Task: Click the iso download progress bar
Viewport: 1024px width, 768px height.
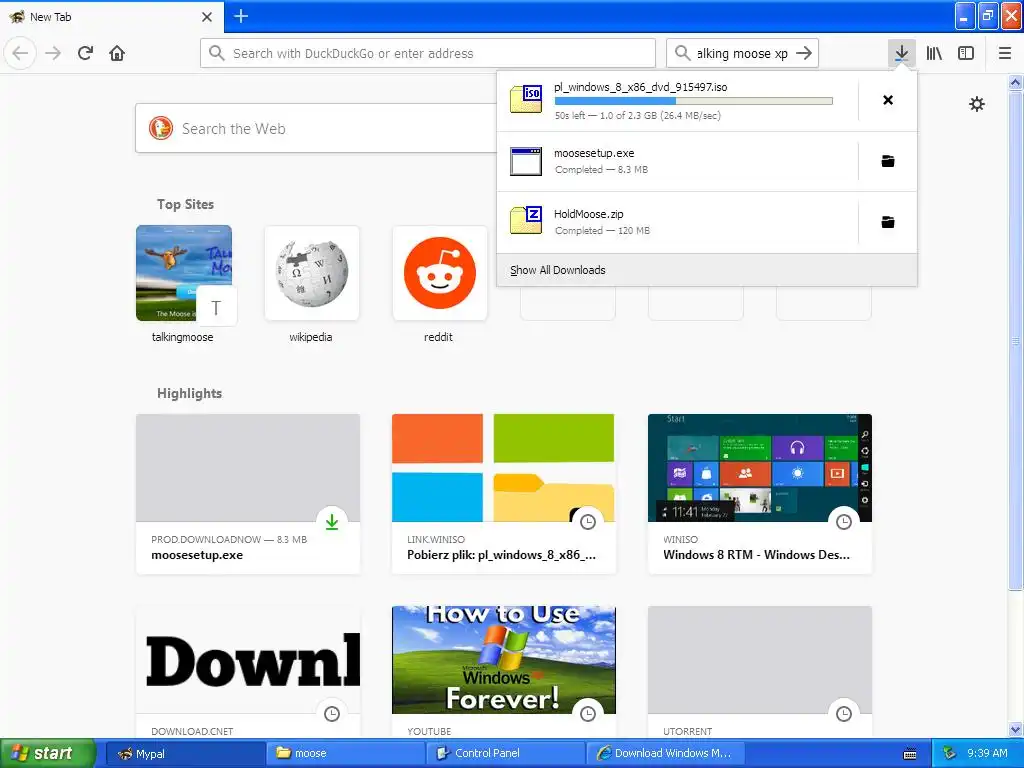Action: (694, 101)
